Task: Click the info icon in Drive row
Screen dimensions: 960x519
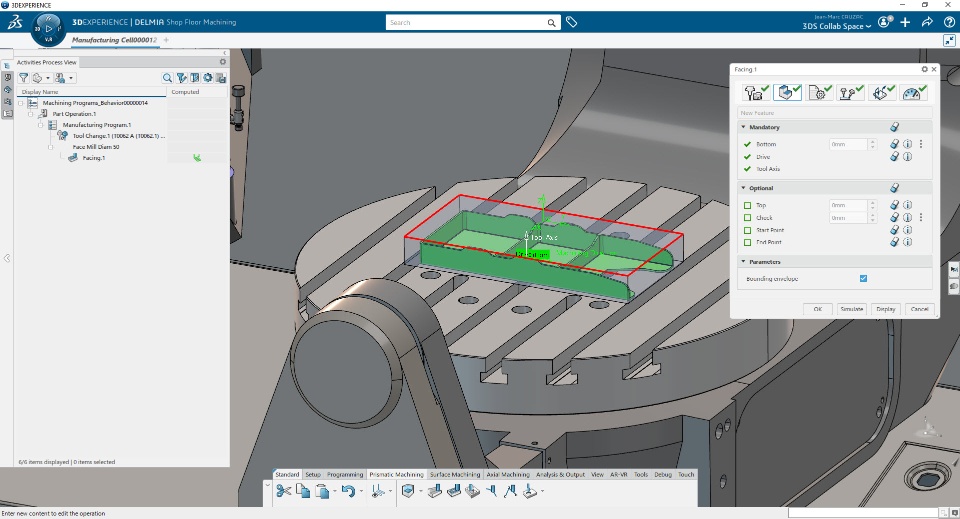Action: [907, 157]
